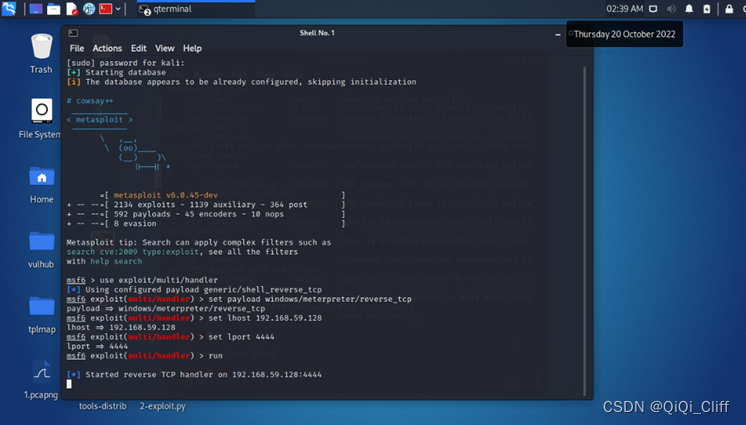The image size is (746, 425).
Task: Open the View menu
Action: 165,48
